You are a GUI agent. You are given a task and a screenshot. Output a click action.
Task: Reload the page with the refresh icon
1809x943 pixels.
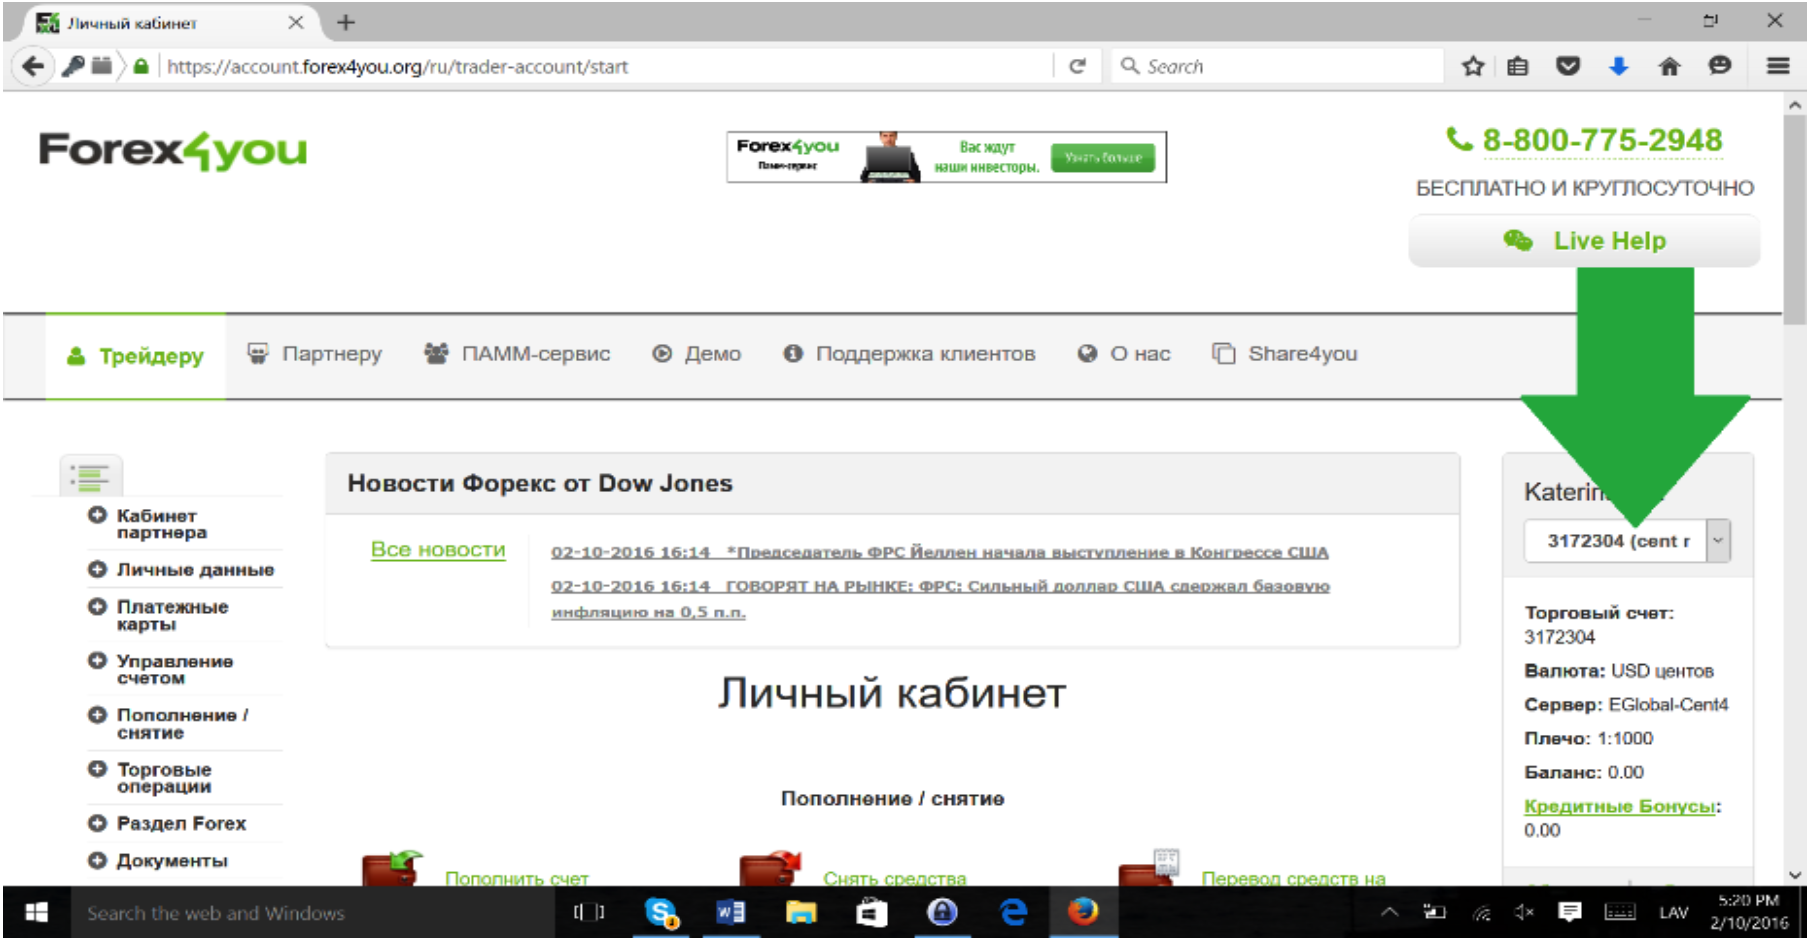(x=1077, y=67)
